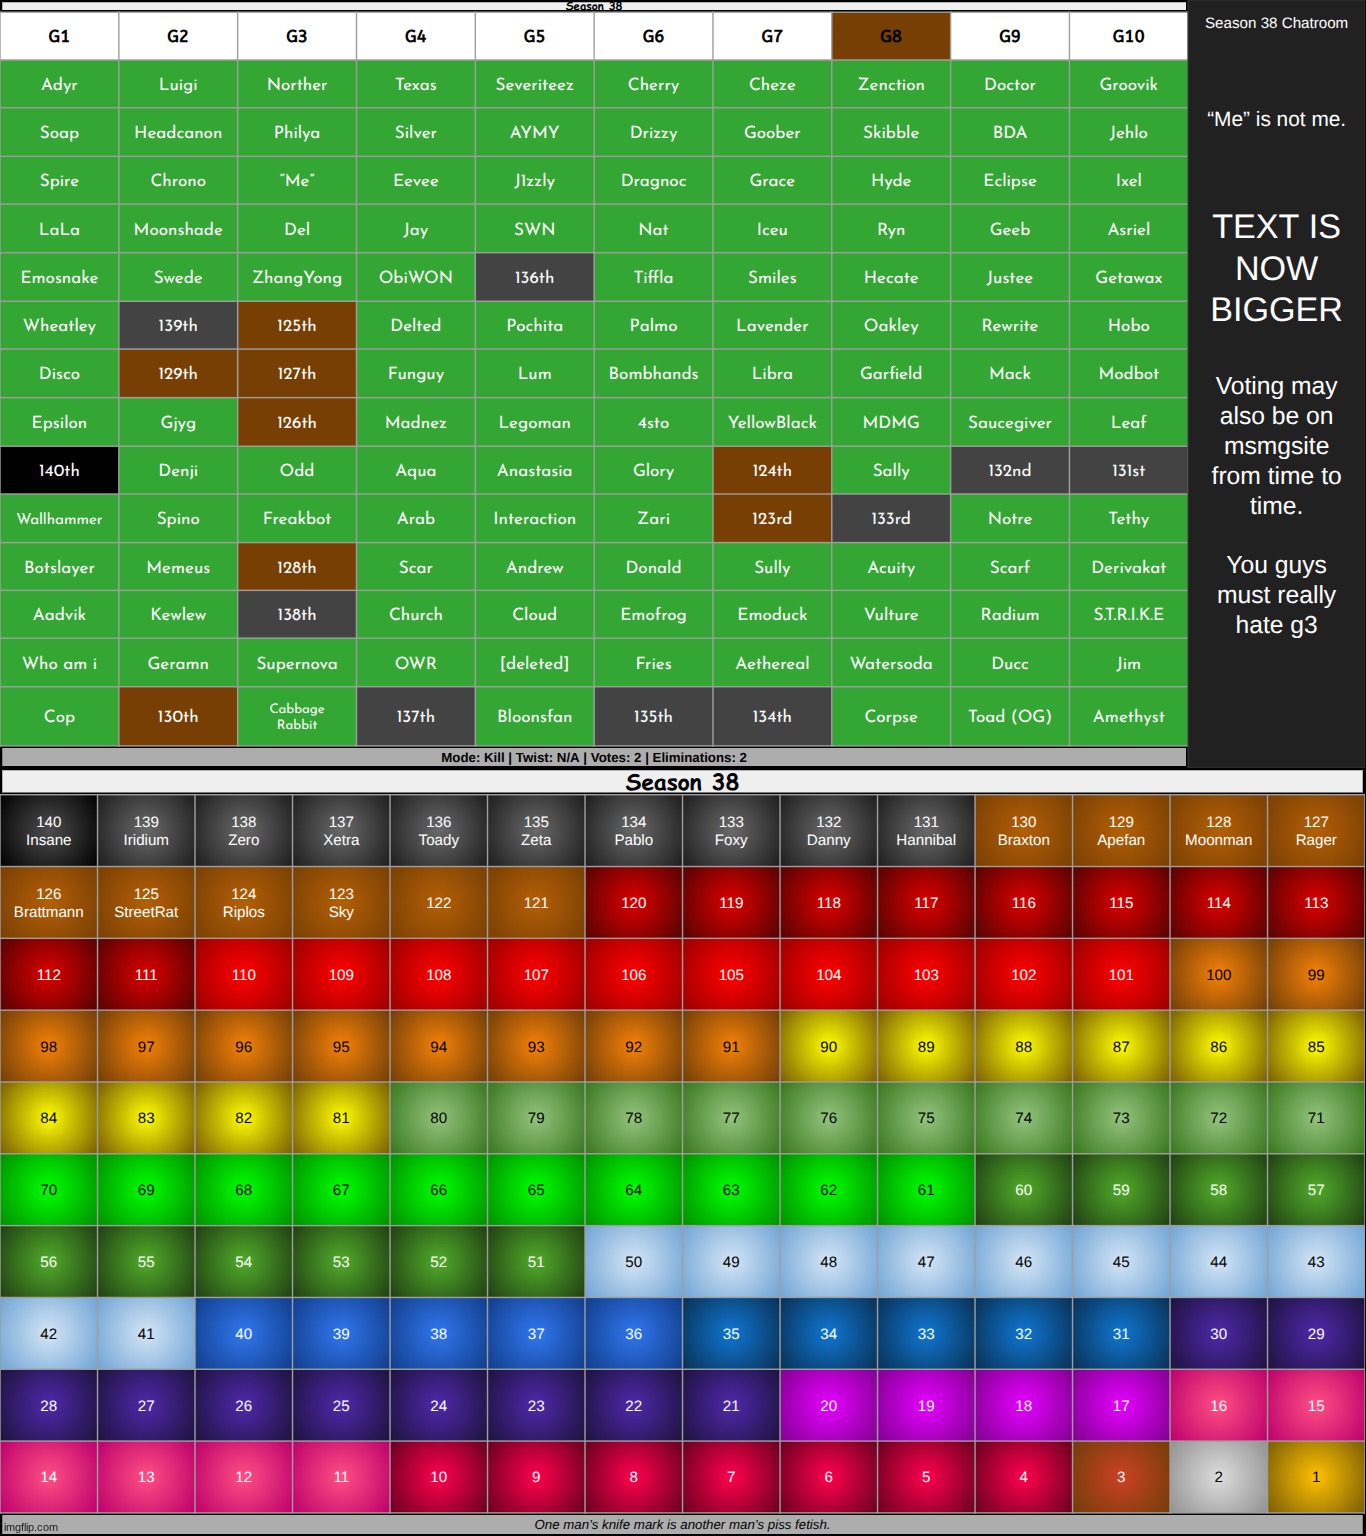Click the 140 Insane placement tile

[x=49, y=831]
